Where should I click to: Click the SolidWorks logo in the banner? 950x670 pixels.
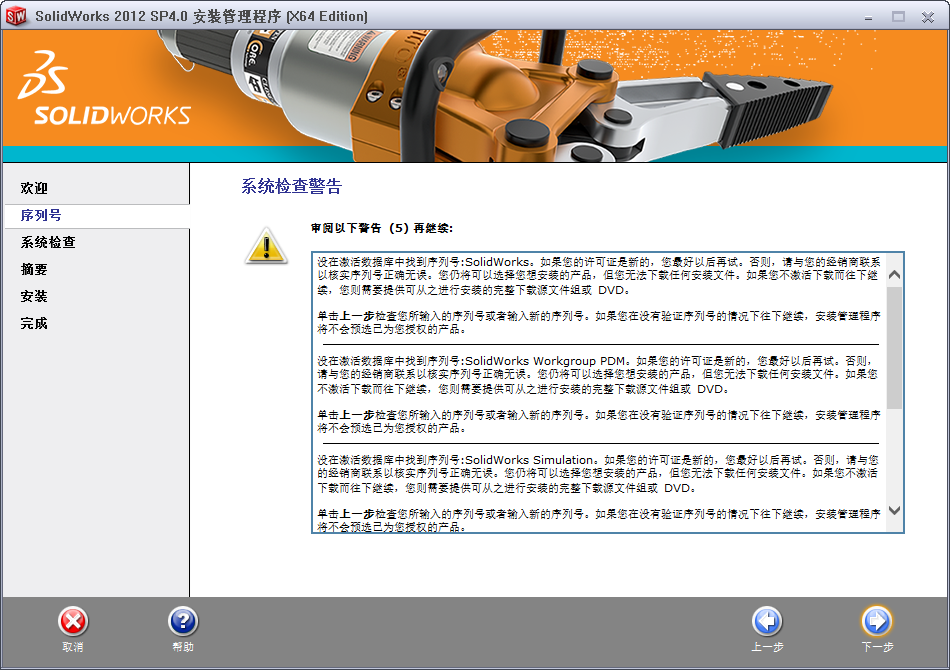click(104, 88)
